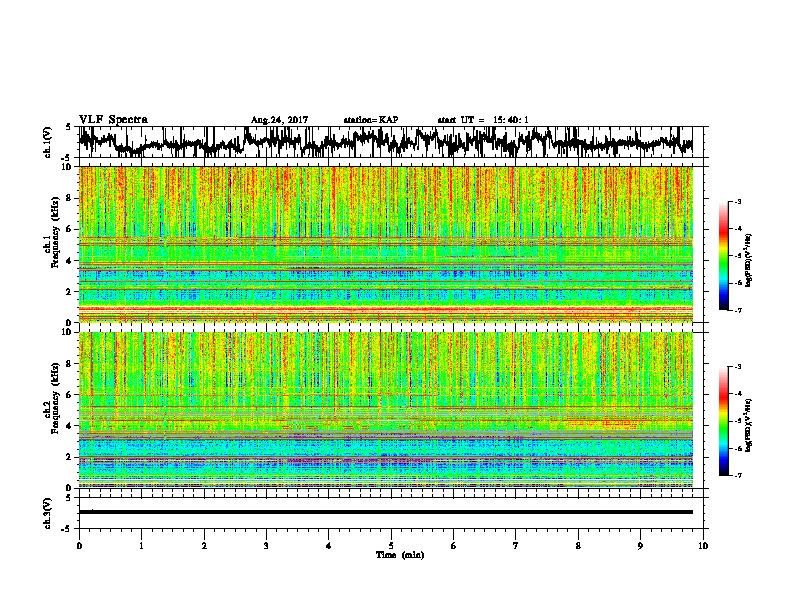
Task: Click the ch.2 spectrogram color scale bar
Action: pos(723,421)
